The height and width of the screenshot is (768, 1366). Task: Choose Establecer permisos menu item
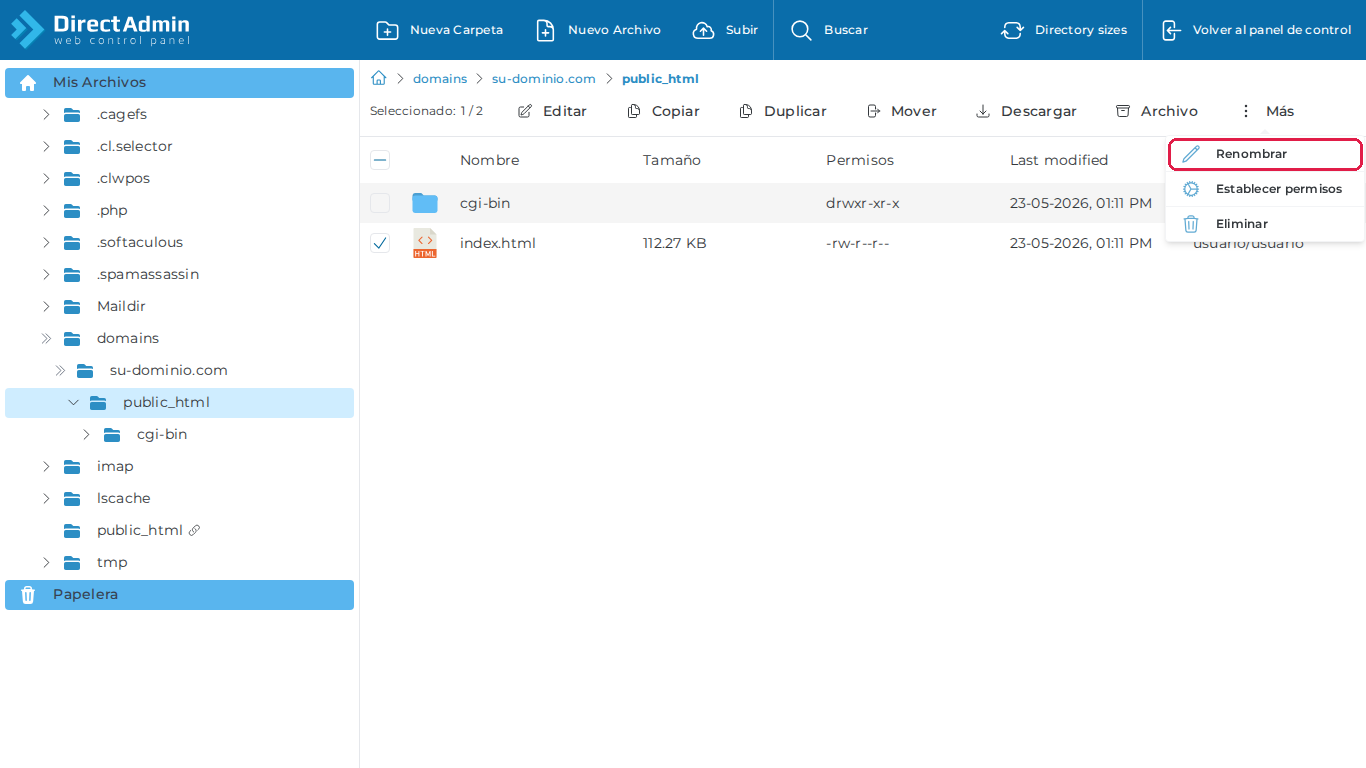click(1265, 189)
